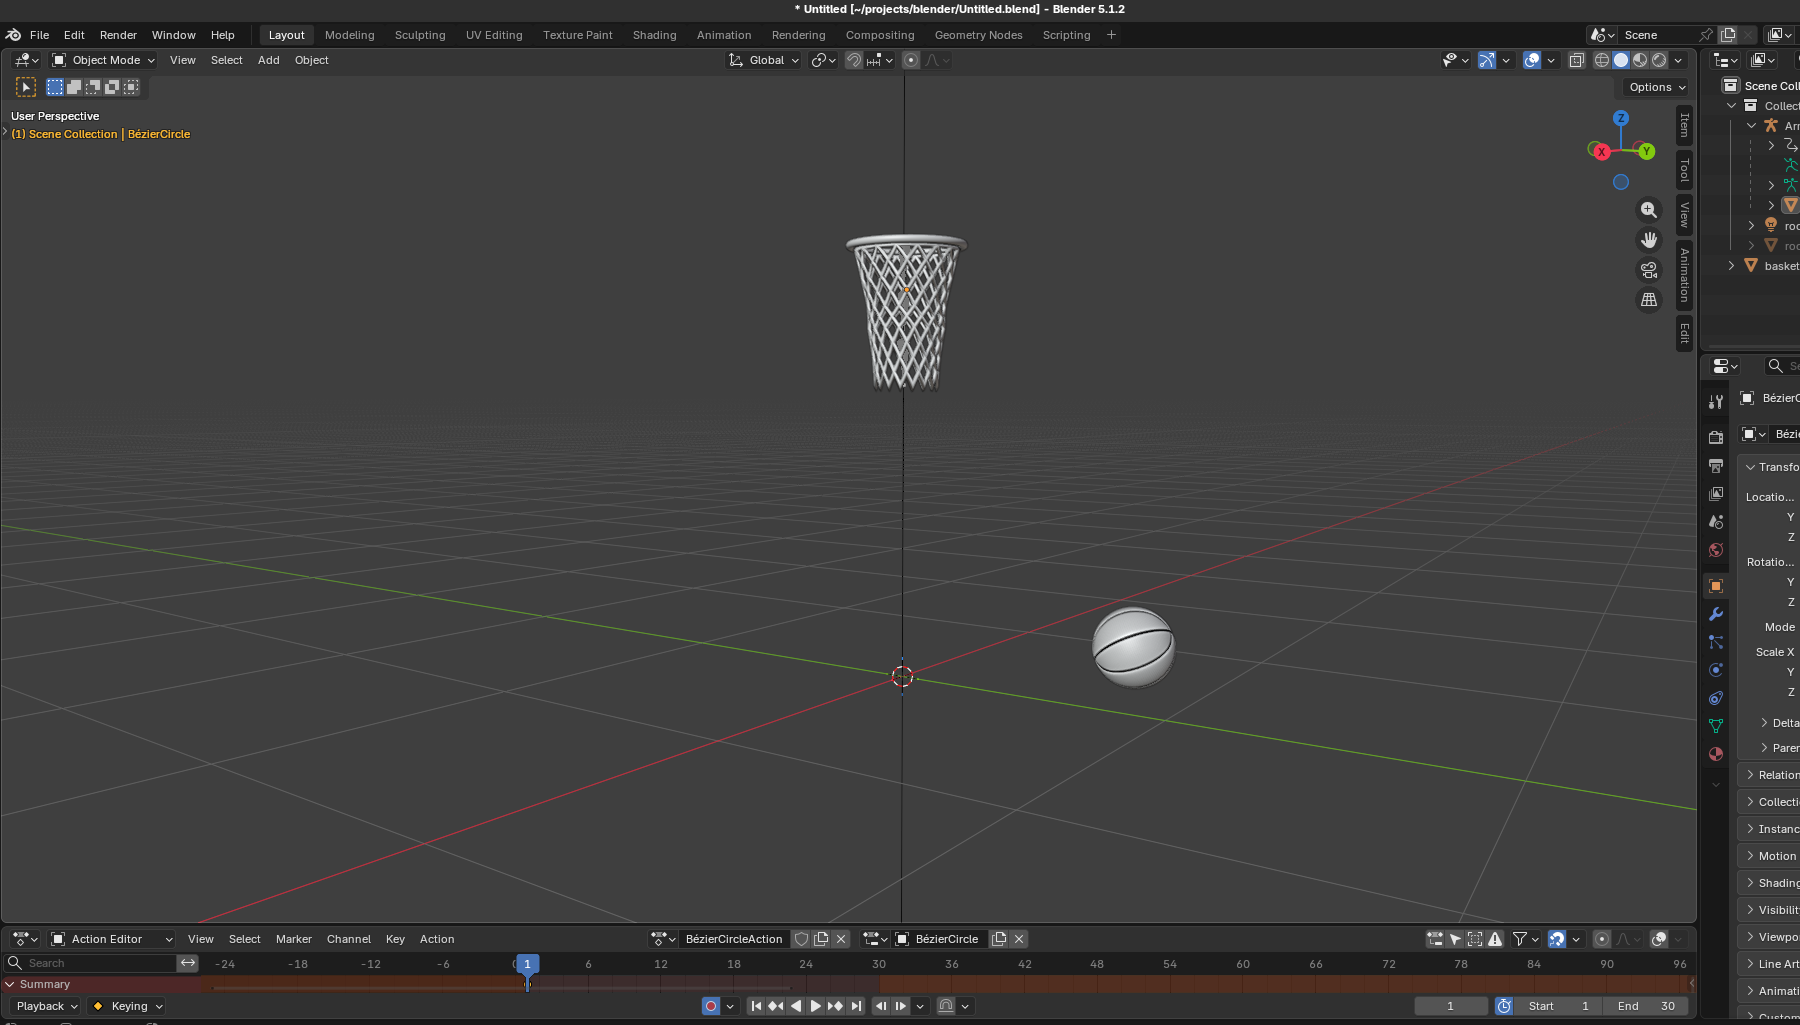This screenshot has height=1025, width=1800.
Task: Toggle use preview range clock icon
Action: 1504,1006
